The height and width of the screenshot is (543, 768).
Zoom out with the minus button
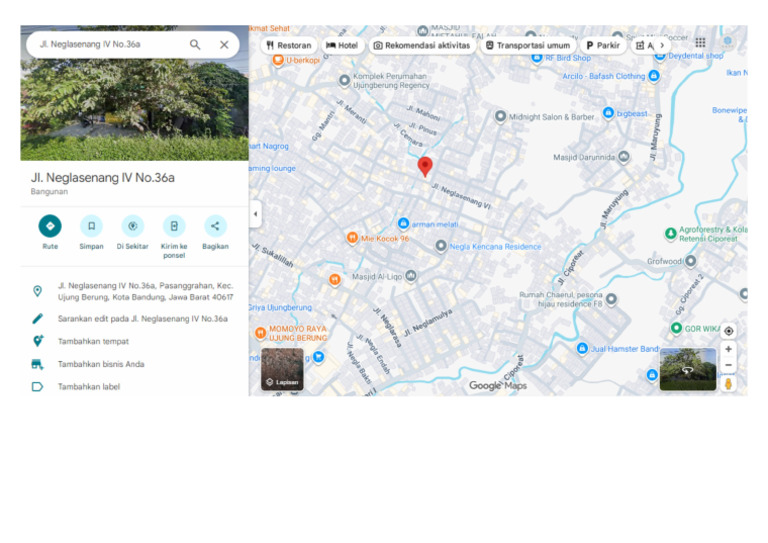[x=728, y=365]
